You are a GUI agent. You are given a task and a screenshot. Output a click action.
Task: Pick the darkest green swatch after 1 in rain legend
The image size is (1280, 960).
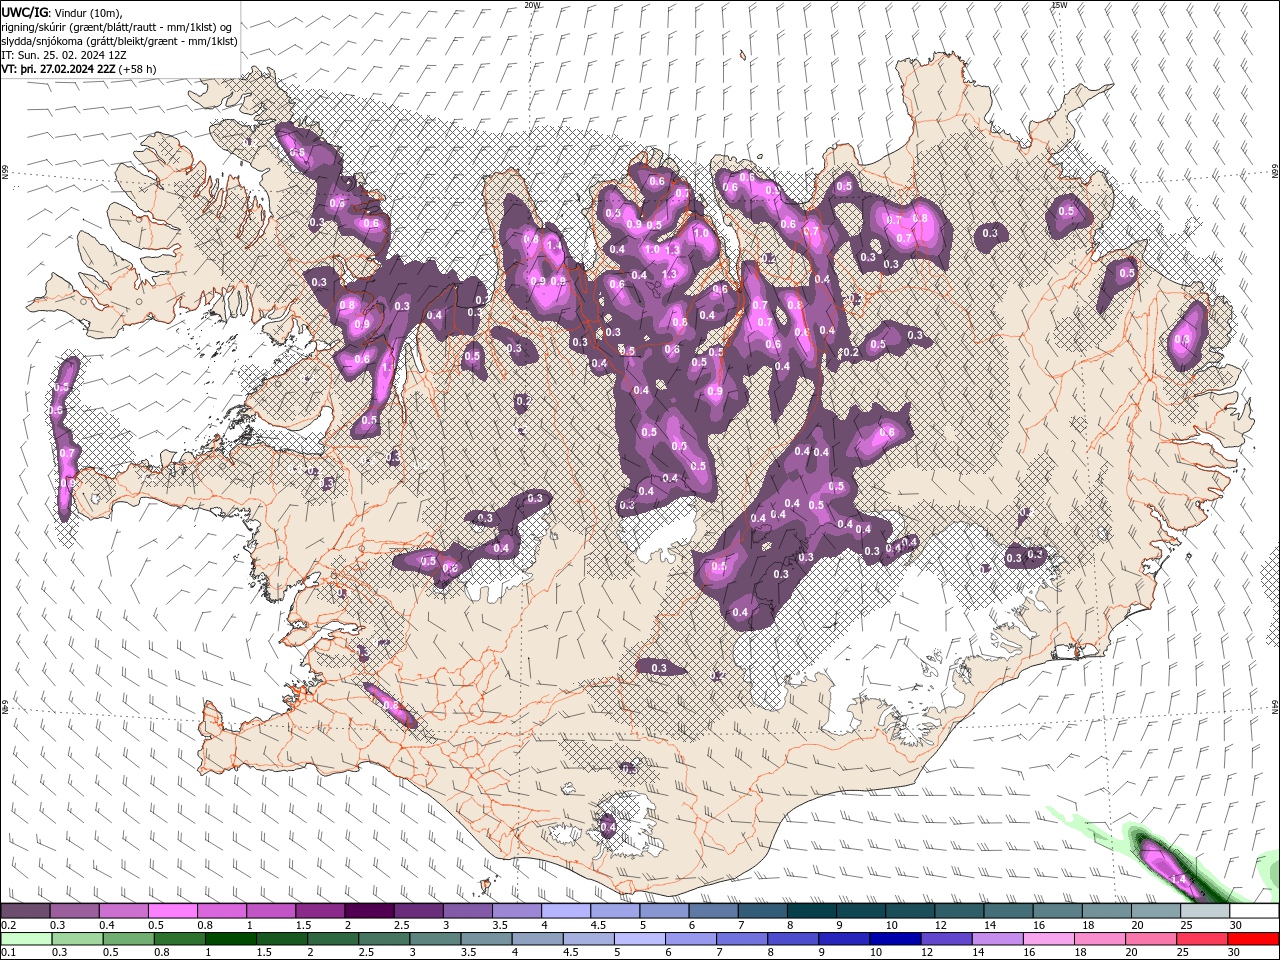coord(230,939)
